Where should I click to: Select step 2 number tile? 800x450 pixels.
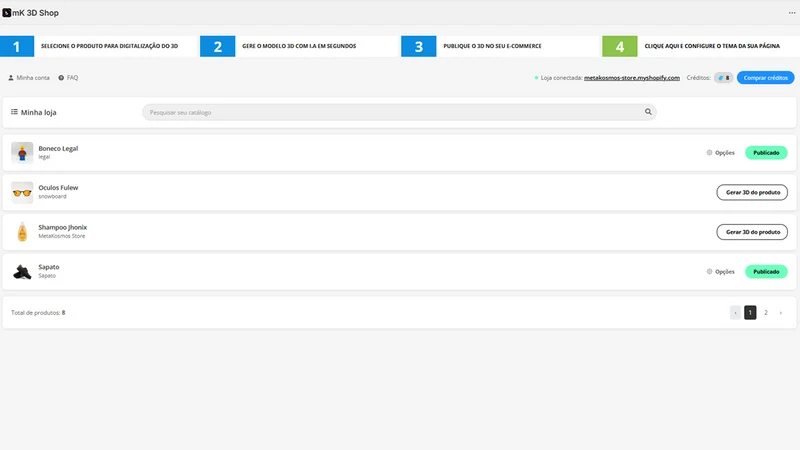click(217, 46)
